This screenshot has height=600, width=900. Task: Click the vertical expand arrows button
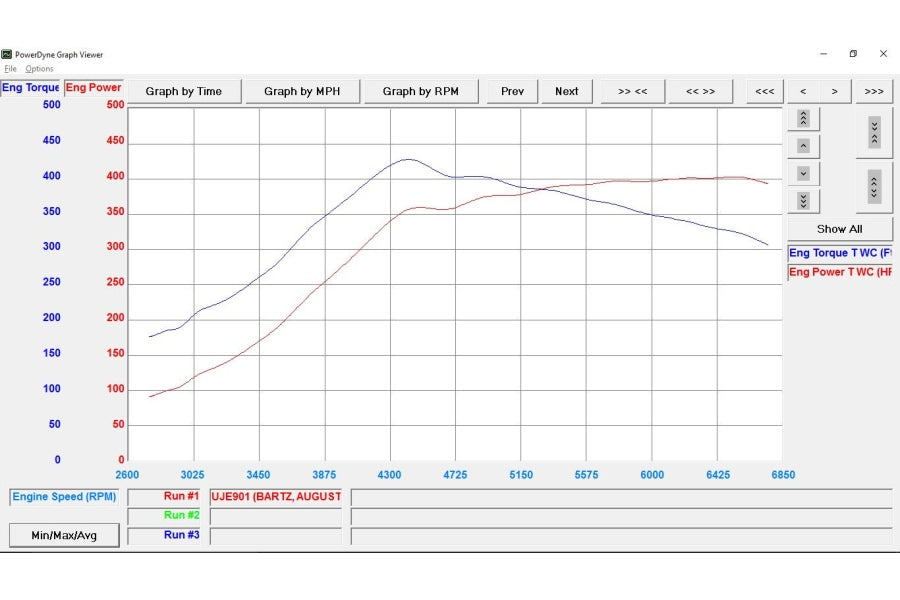(874, 186)
